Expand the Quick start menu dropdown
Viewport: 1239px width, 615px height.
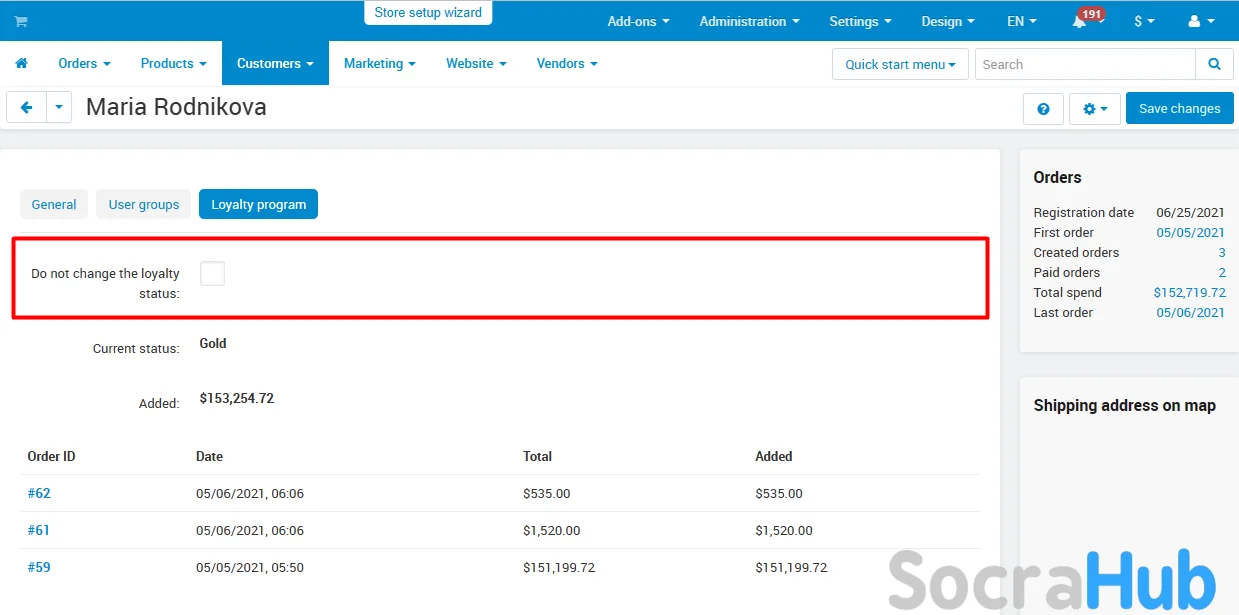click(x=900, y=64)
